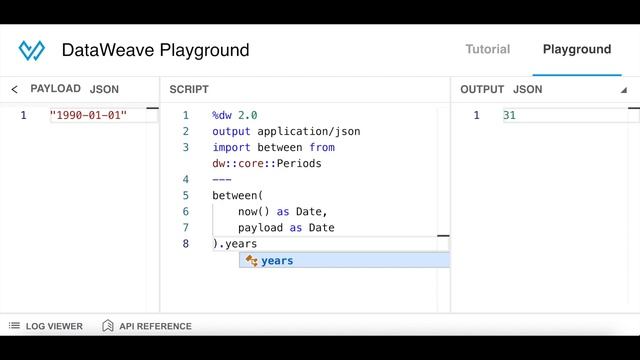Click the now() as Date line
Image resolution: width=640 pixels, height=360 pixels.
pyautogui.click(x=282, y=211)
